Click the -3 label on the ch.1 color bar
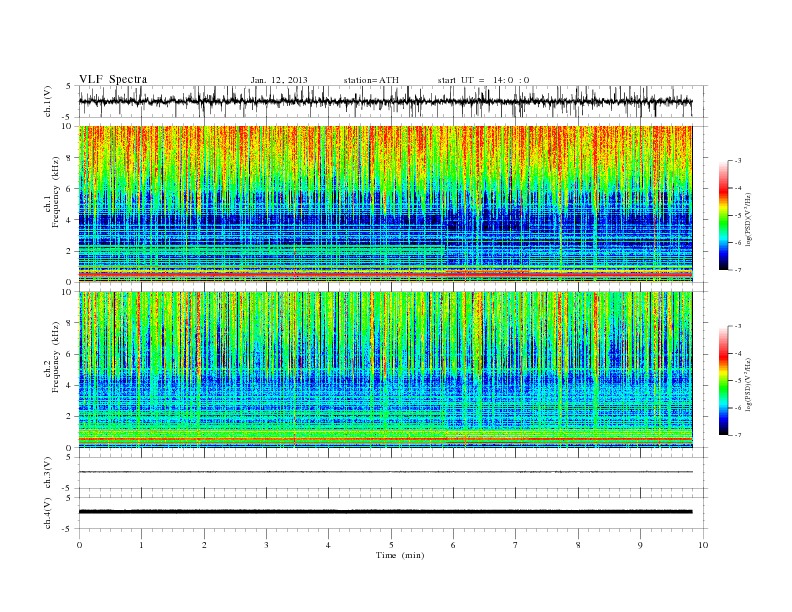Image resolution: width=792 pixels, height=612 pixels. tap(737, 161)
